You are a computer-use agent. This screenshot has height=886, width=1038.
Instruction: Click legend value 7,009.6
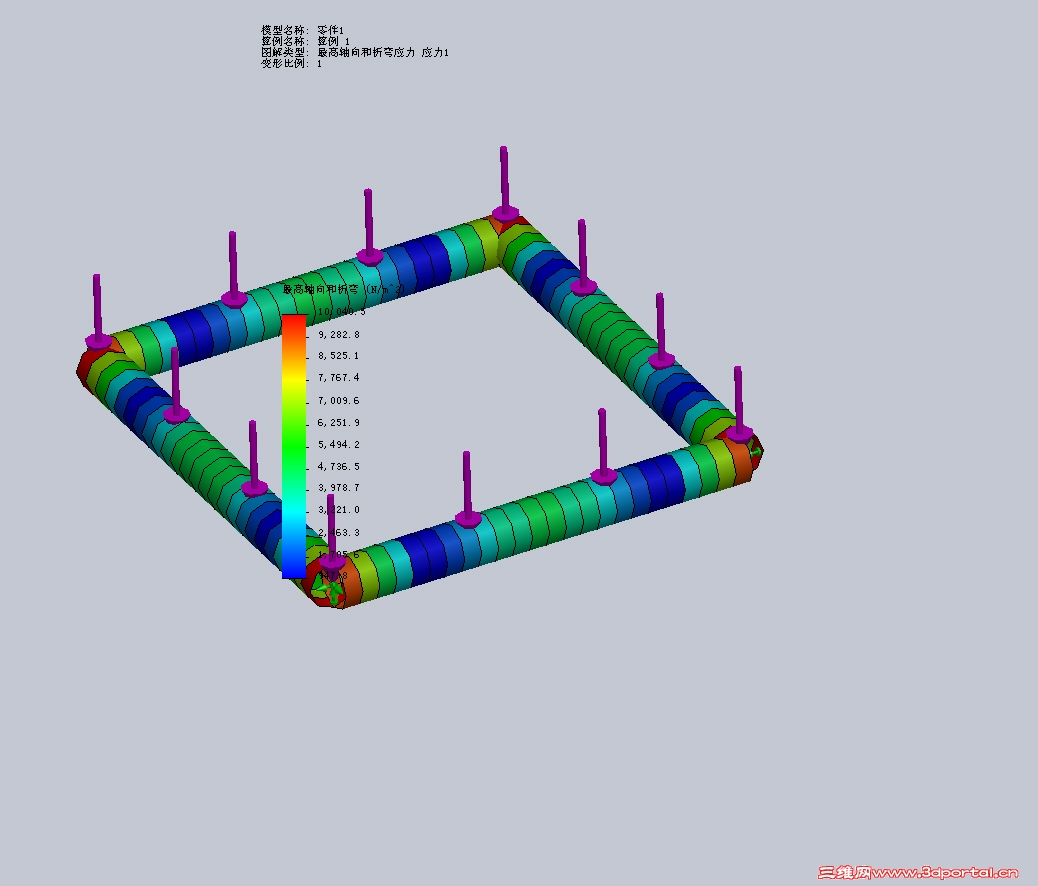(338, 401)
